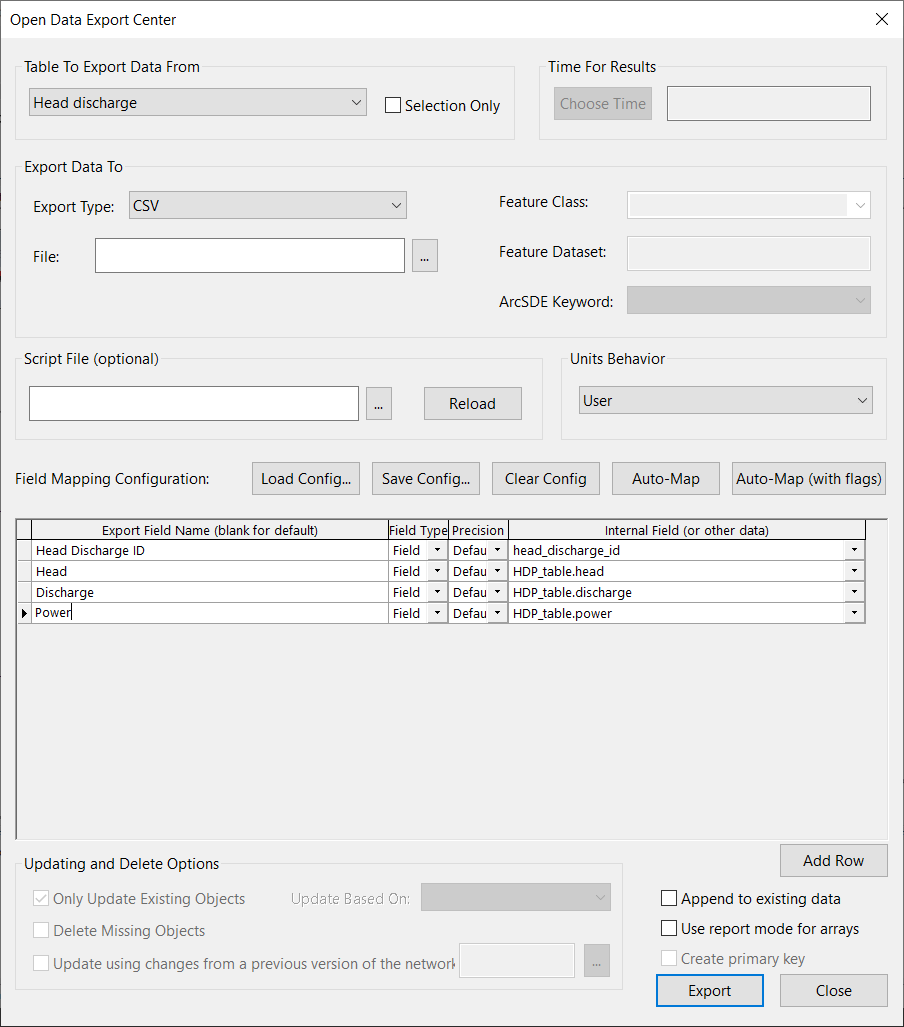Click Add Row to insert a field
904x1027 pixels.
tap(833, 860)
